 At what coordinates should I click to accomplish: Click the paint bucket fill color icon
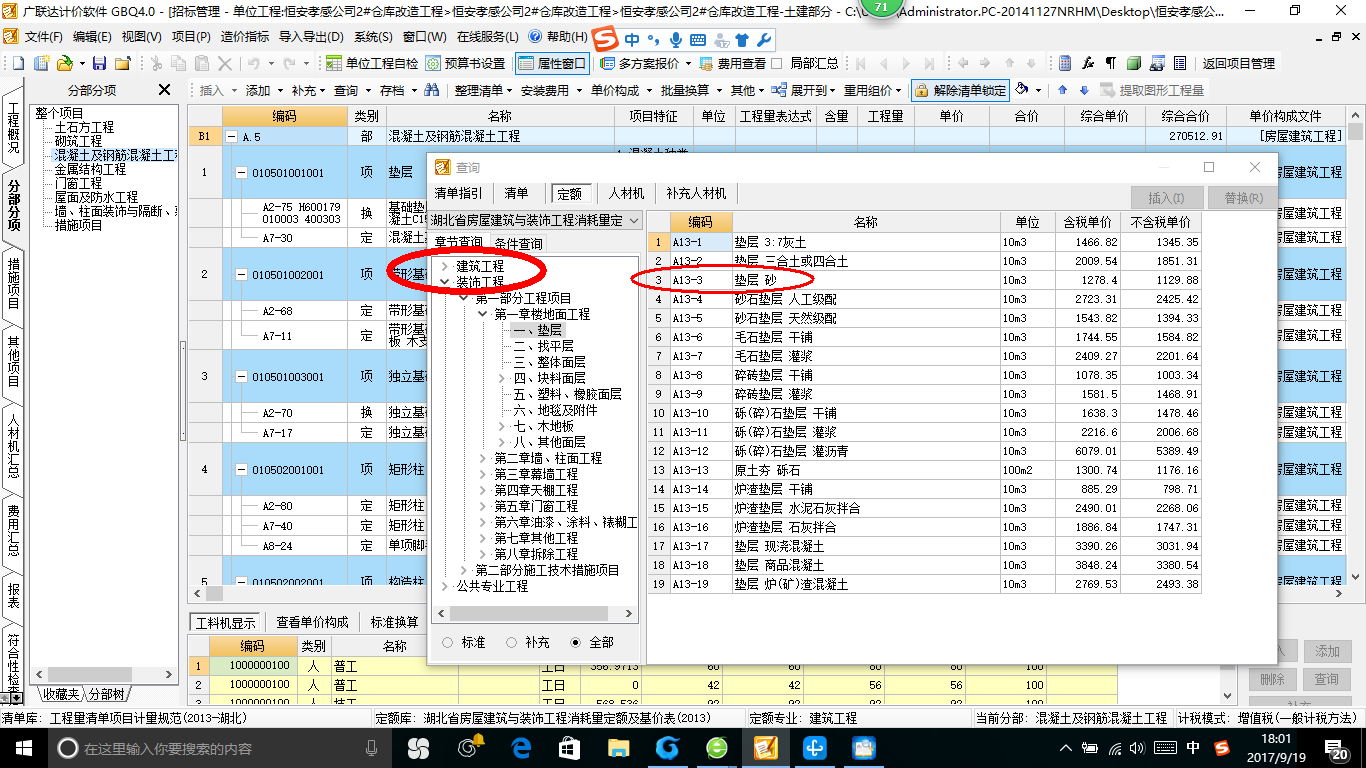(x=1022, y=90)
